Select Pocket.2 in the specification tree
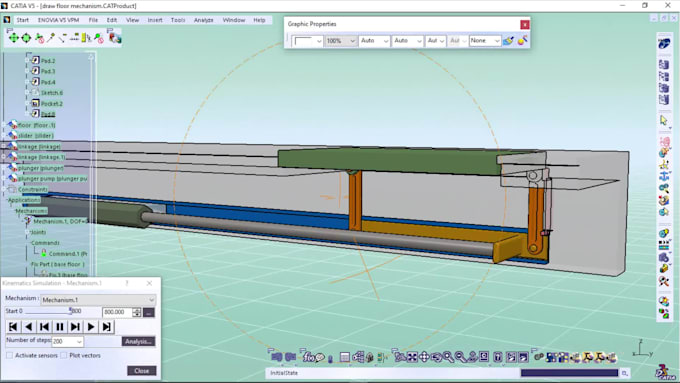 click(x=52, y=104)
